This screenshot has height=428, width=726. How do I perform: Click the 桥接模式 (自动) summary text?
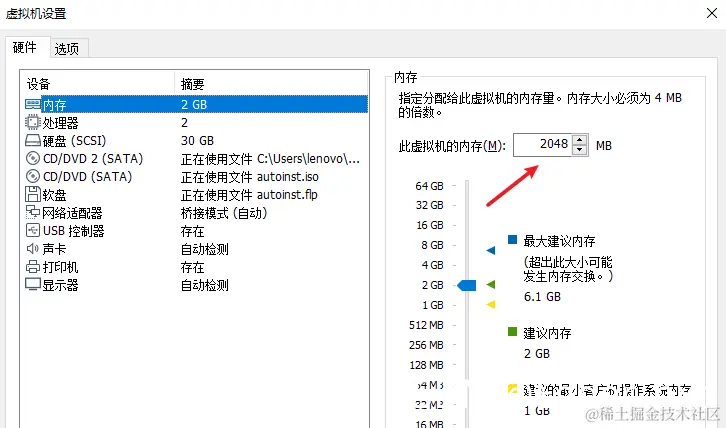pos(224,213)
